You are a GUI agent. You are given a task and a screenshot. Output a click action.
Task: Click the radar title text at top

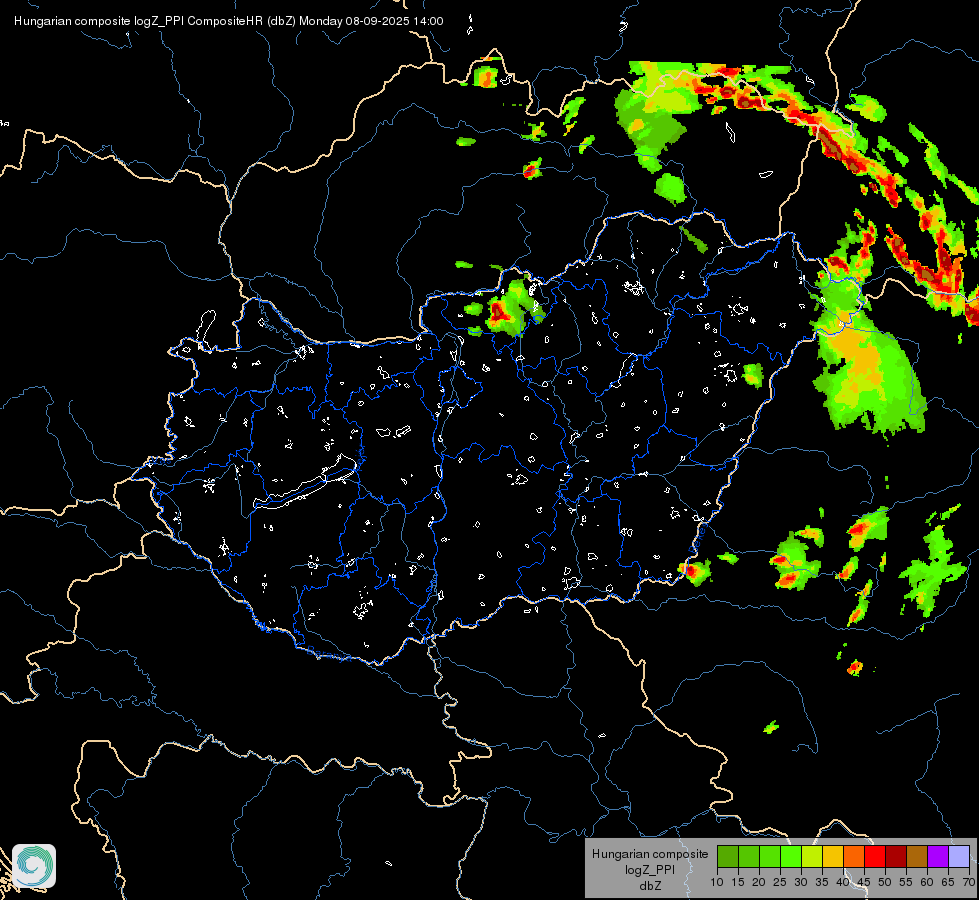pyautogui.click(x=229, y=21)
